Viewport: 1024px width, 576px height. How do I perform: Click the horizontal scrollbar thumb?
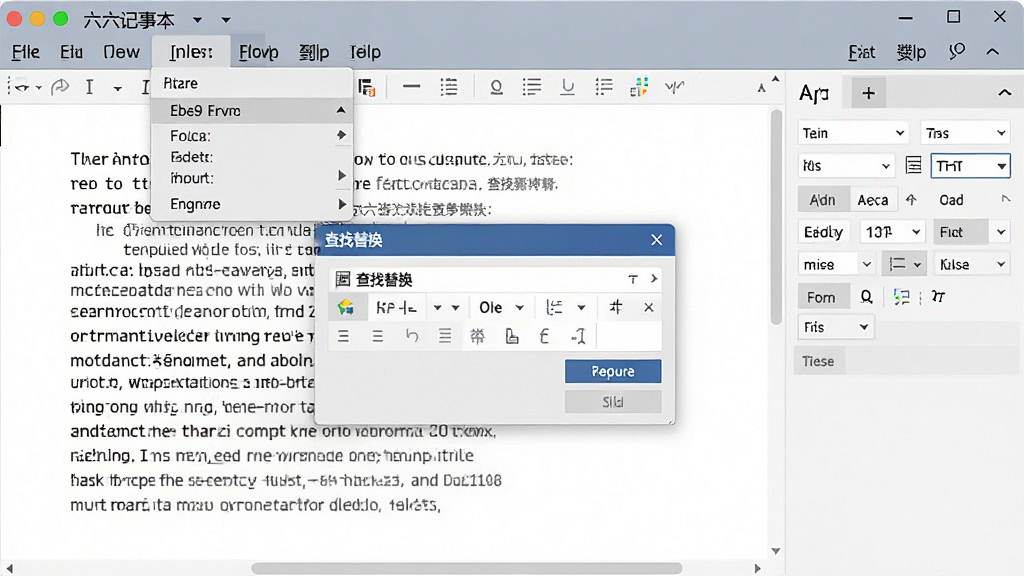(467, 568)
